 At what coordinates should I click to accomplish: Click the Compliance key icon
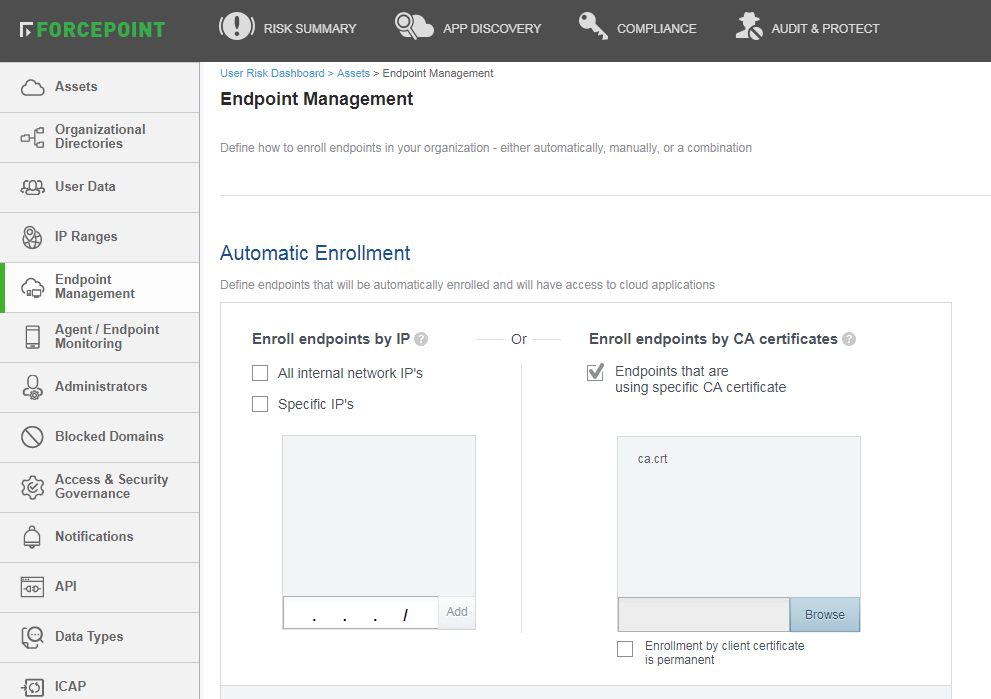[x=594, y=27]
